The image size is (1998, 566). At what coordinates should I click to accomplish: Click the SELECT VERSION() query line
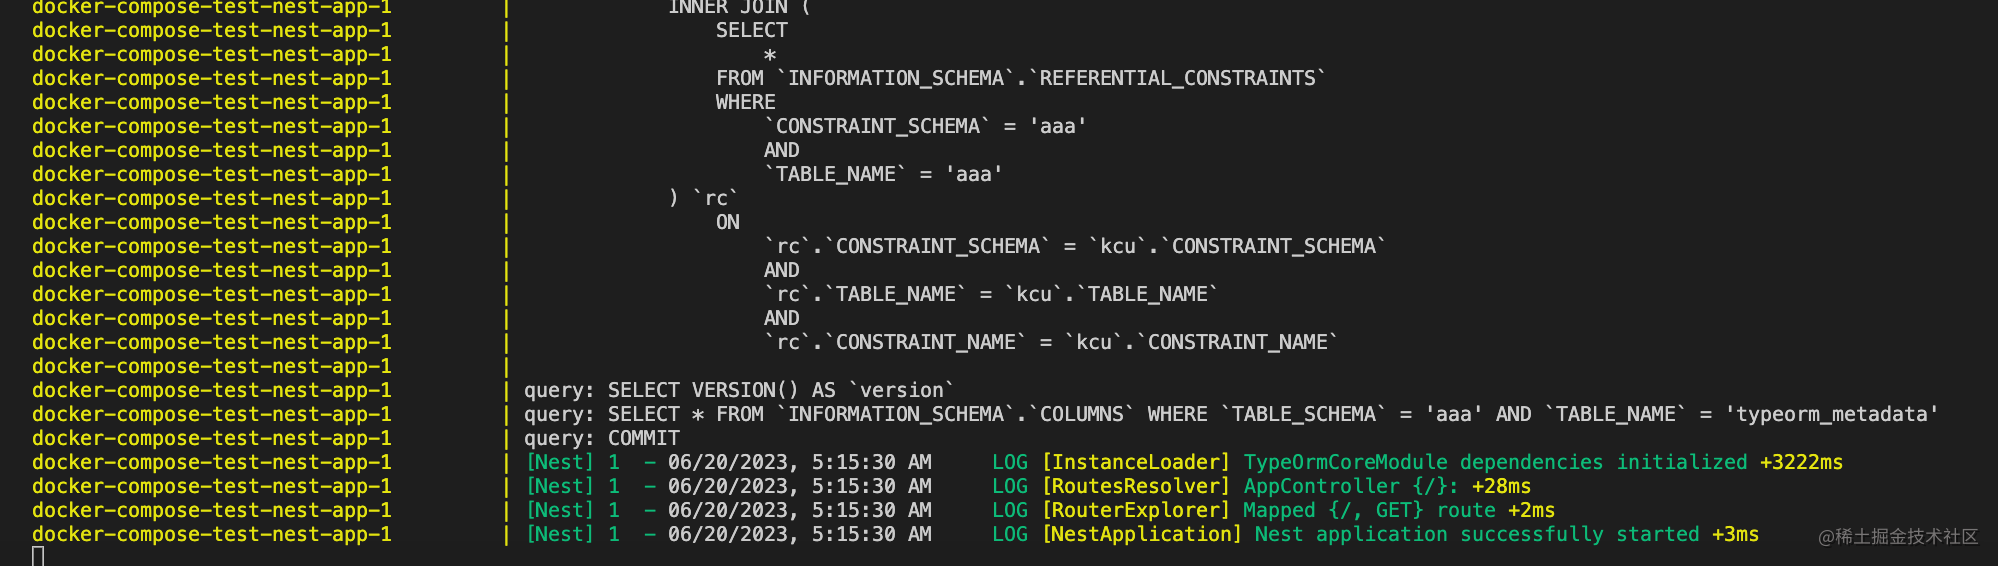click(x=738, y=390)
